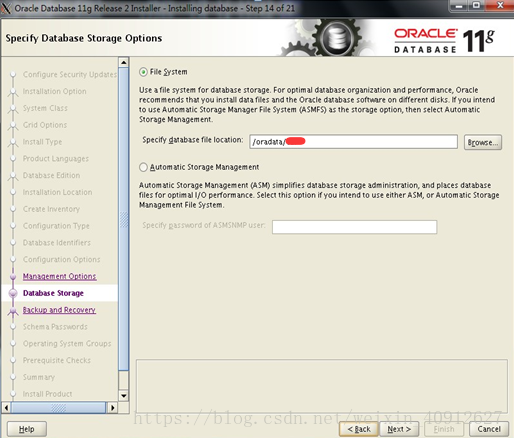This screenshot has height=438, width=514.
Task: Click Configuration Type step
Action: [x=56, y=226]
